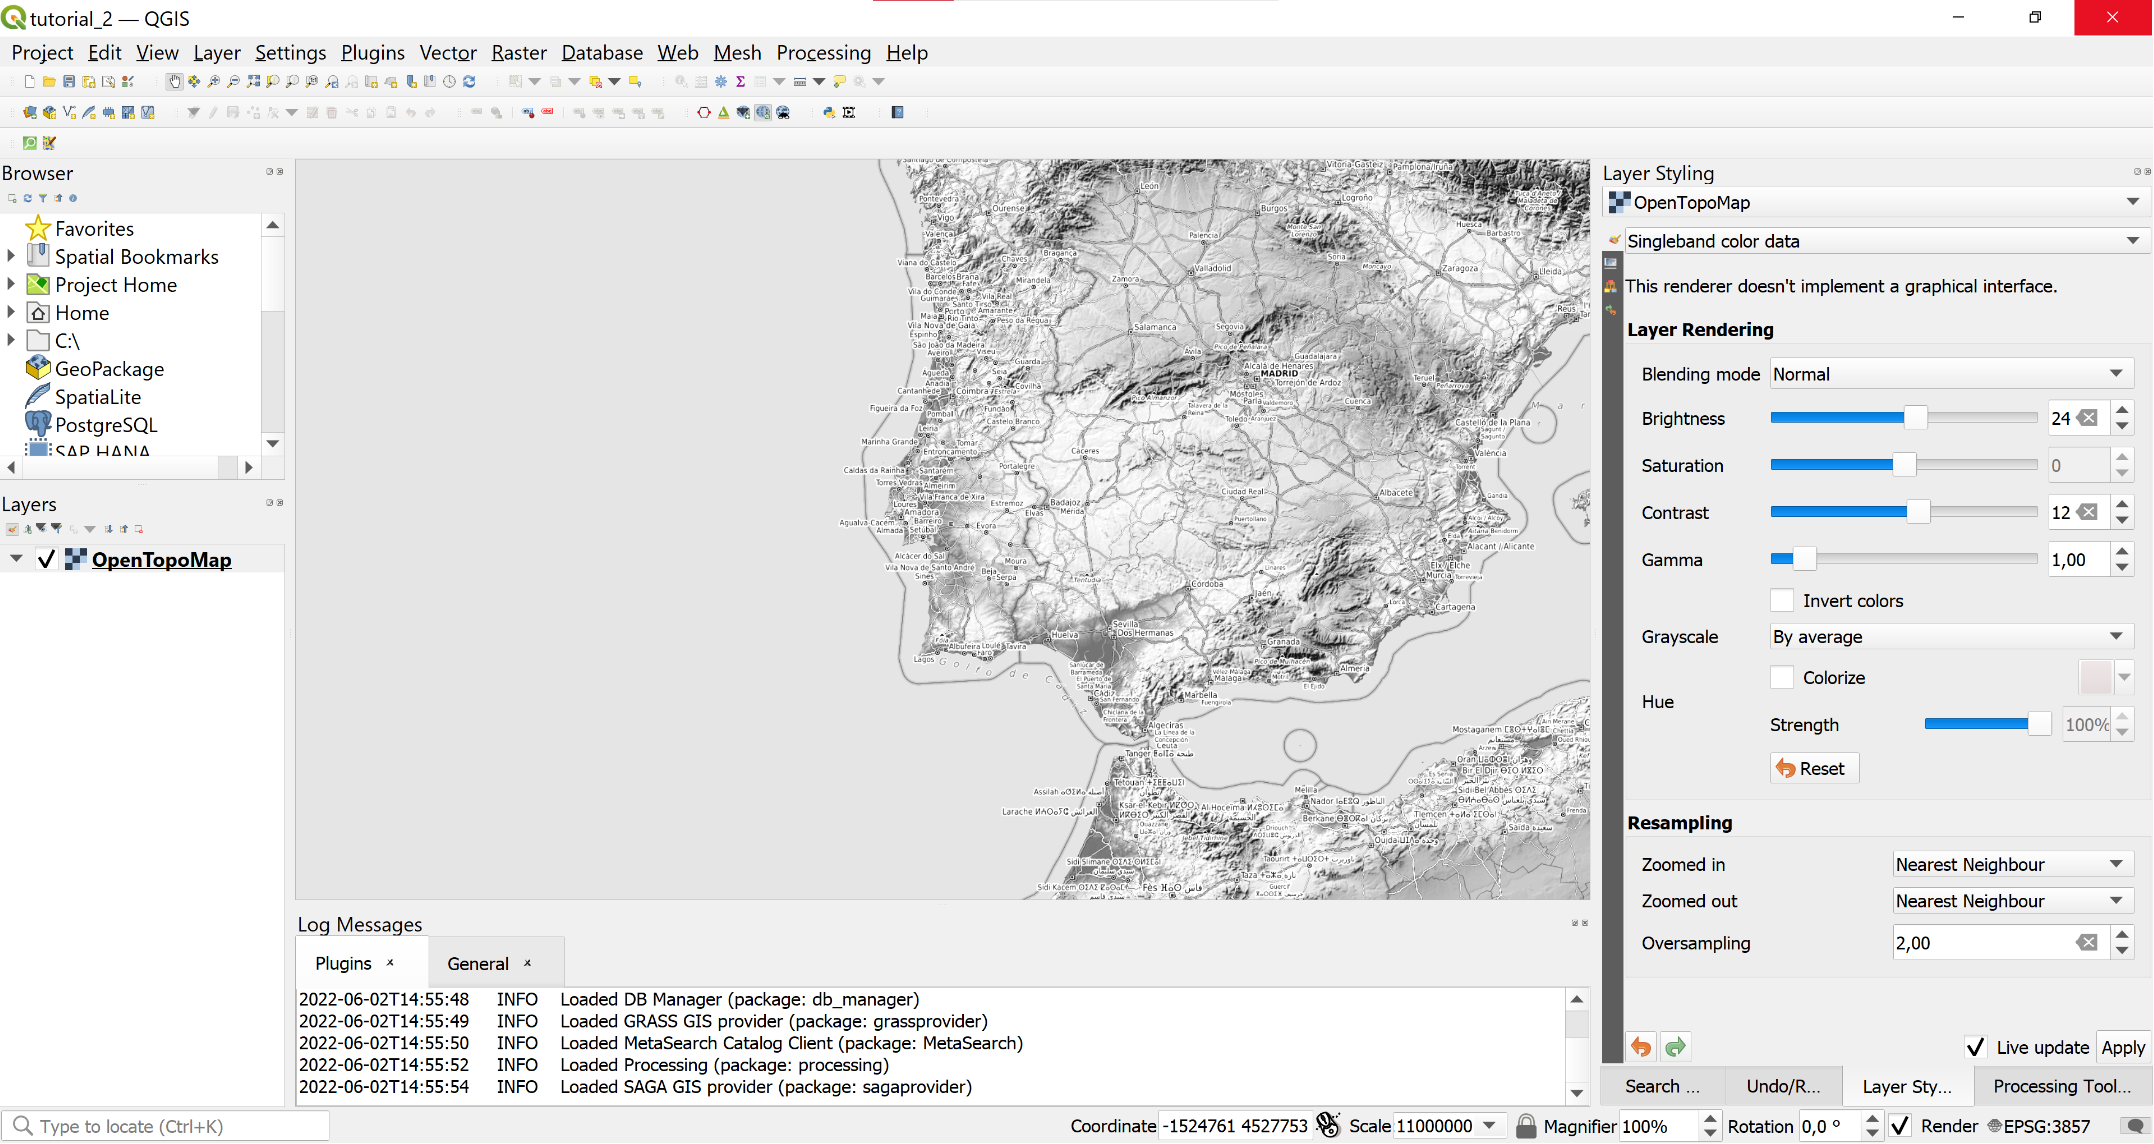Open the layer selector dropdown OpenTopoMap
2154x1144 pixels.
tap(1875, 203)
